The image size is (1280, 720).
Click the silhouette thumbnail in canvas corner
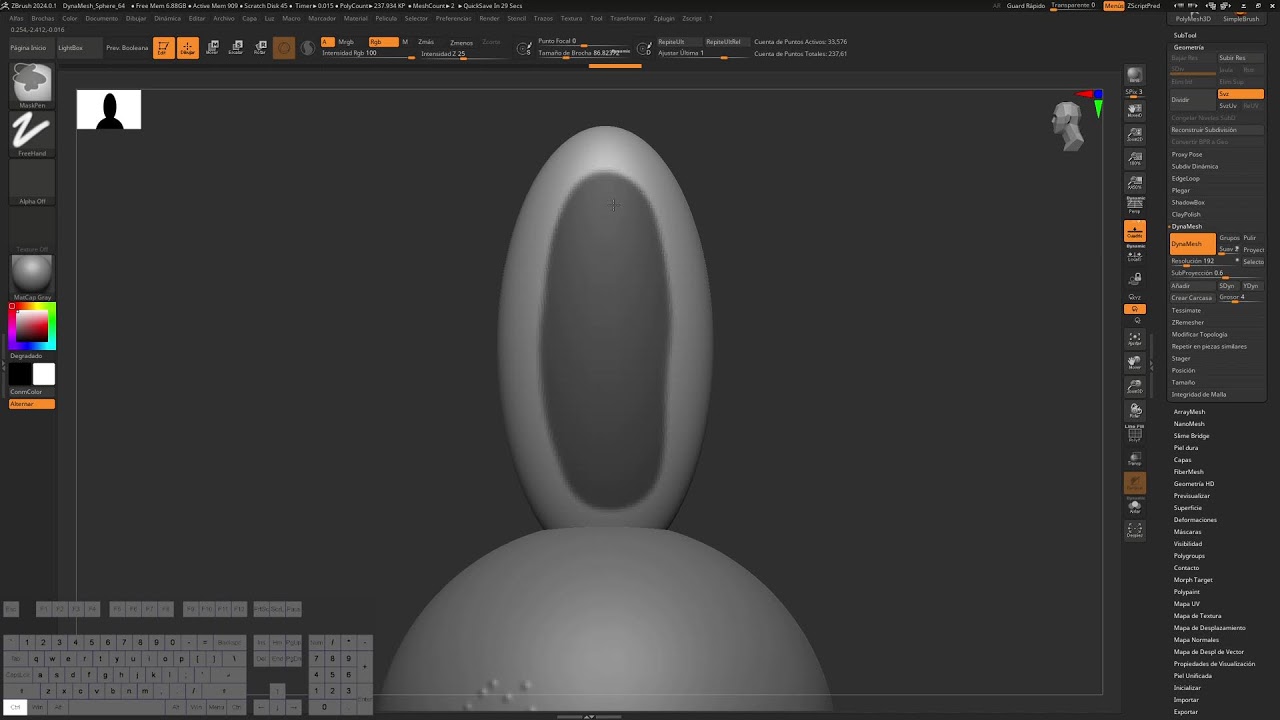click(109, 110)
